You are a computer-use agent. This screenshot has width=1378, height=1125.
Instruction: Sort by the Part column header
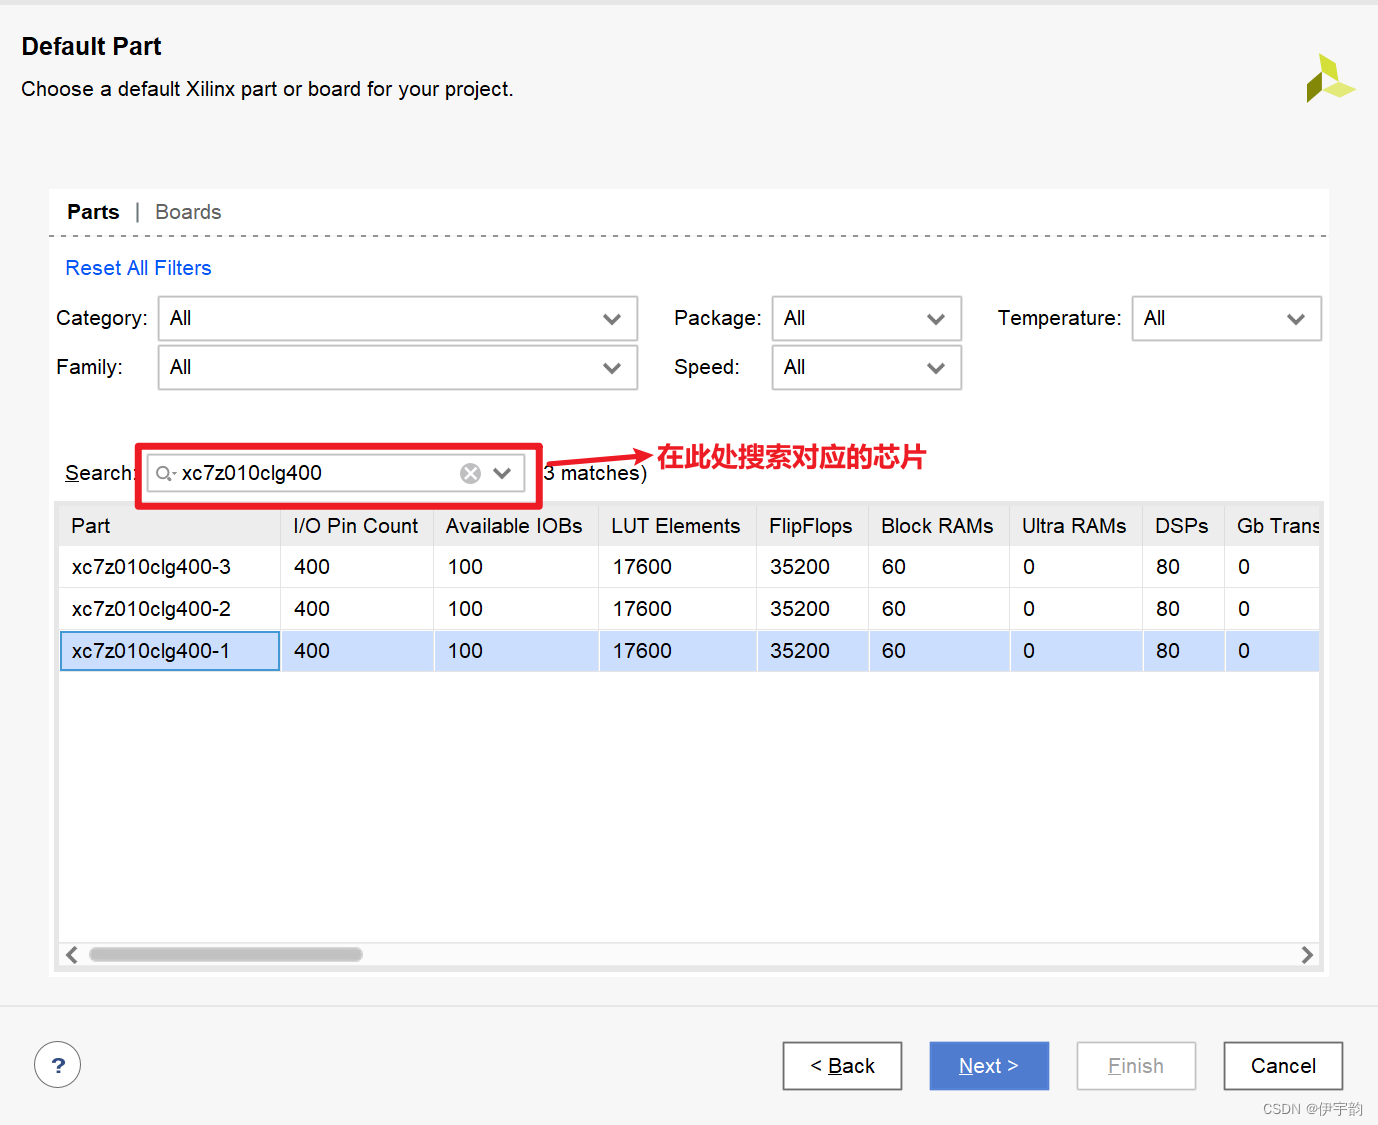(170, 526)
